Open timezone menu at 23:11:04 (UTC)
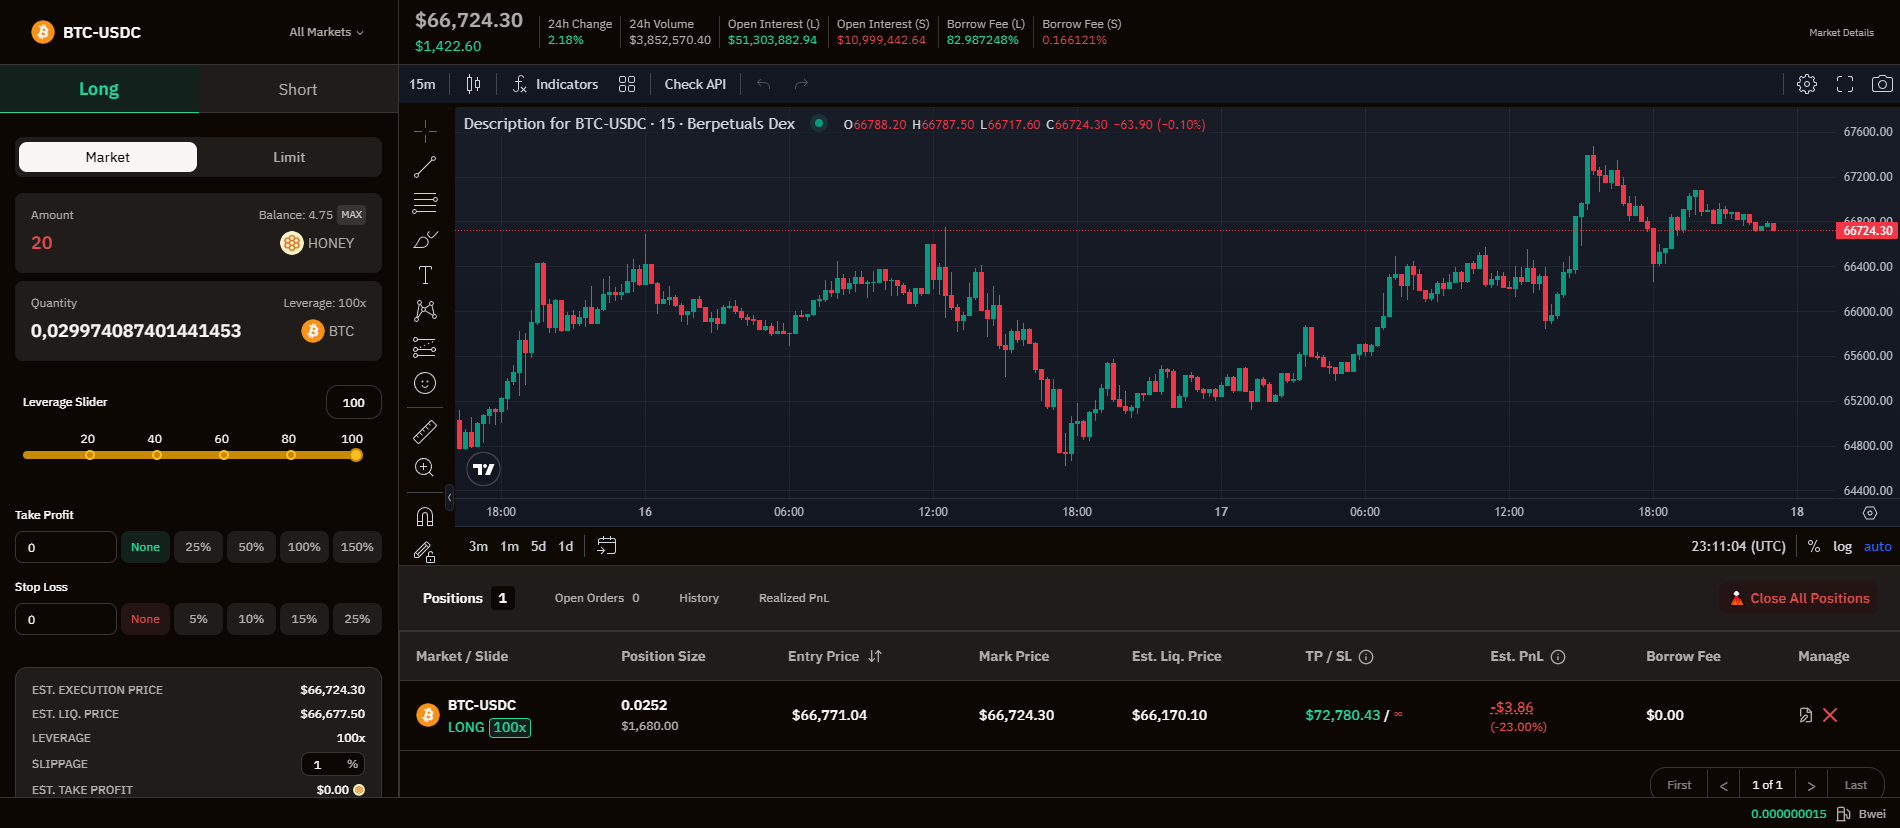 click(x=1738, y=546)
